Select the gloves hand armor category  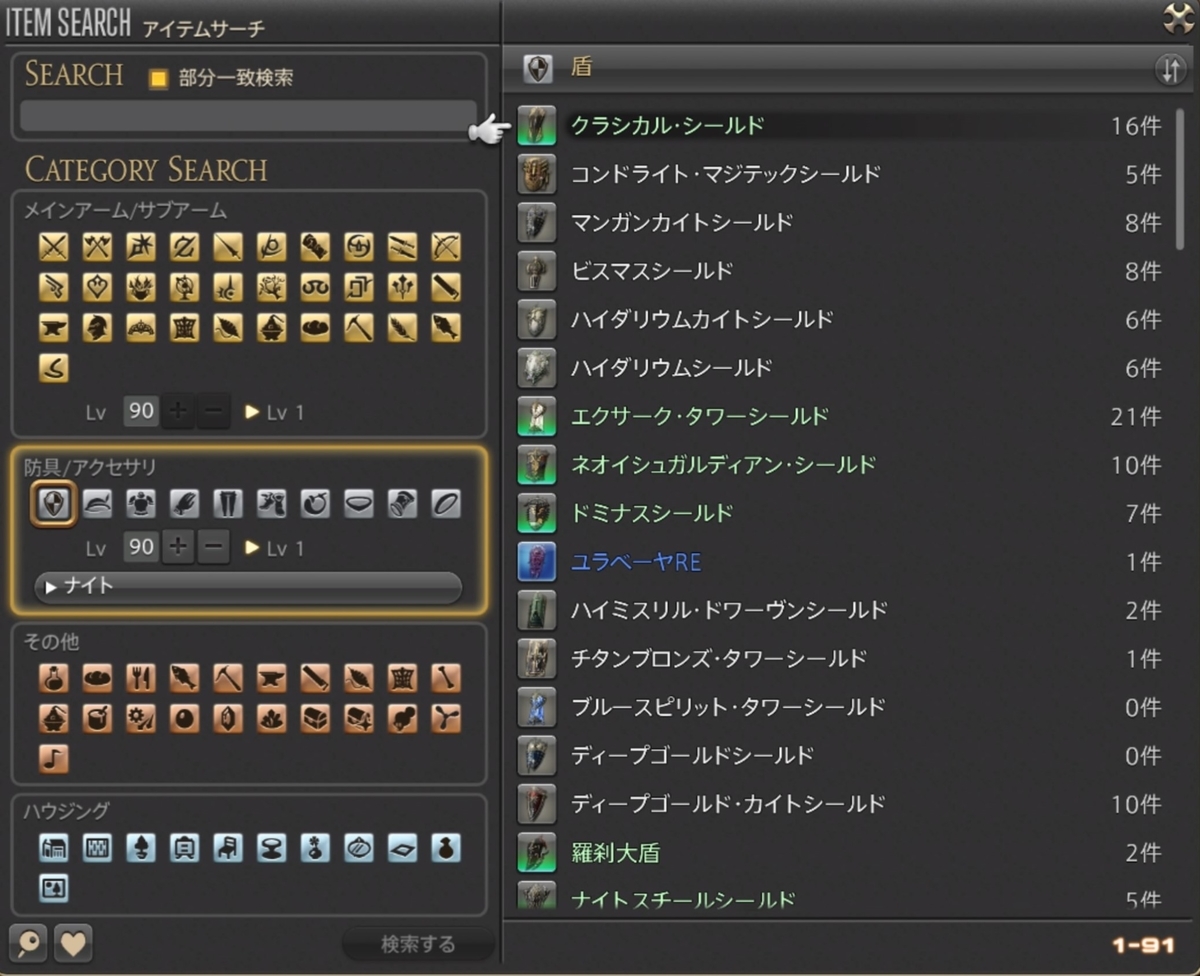[184, 504]
